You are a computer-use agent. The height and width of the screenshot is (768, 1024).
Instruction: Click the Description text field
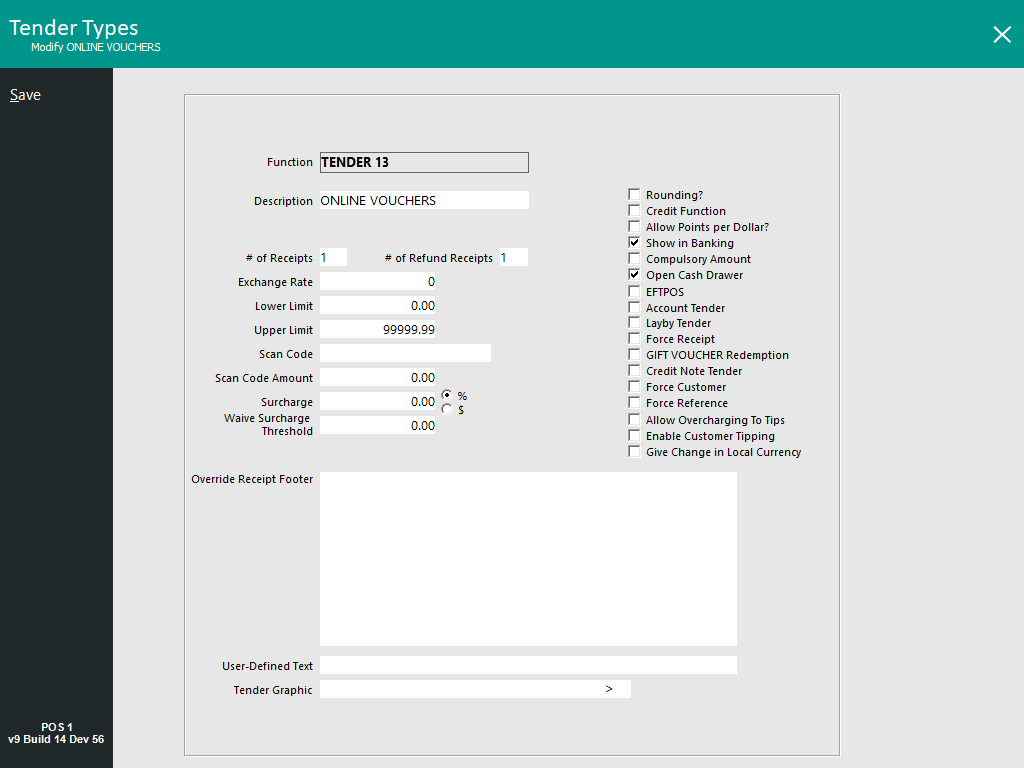[424, 201]
